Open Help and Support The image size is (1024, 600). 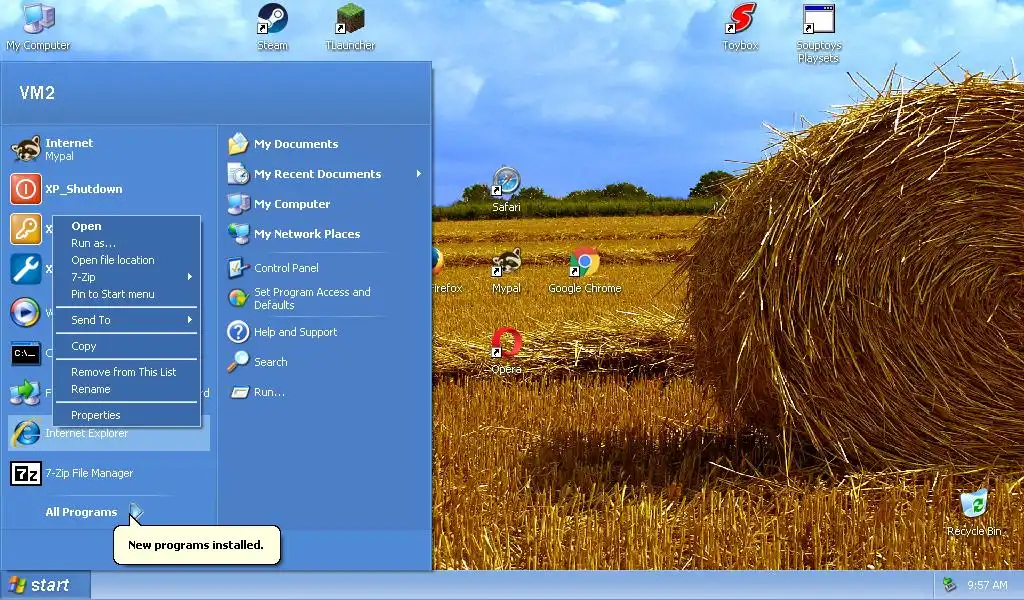(325, 332)
